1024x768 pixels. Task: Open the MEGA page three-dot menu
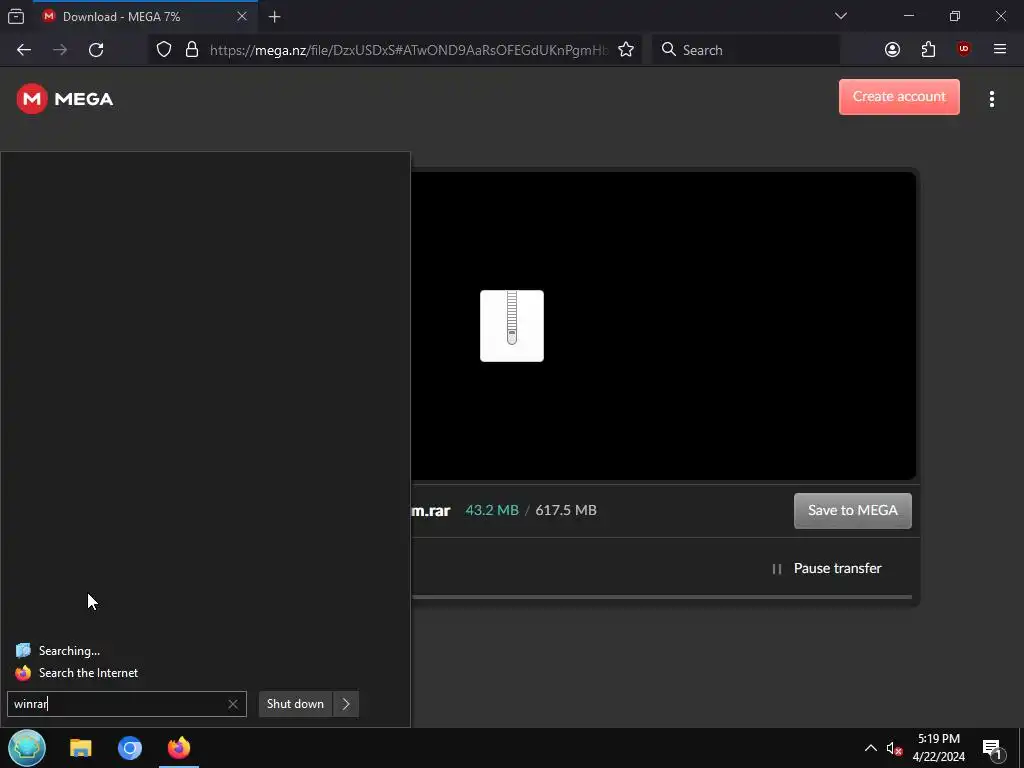[991, 99]
